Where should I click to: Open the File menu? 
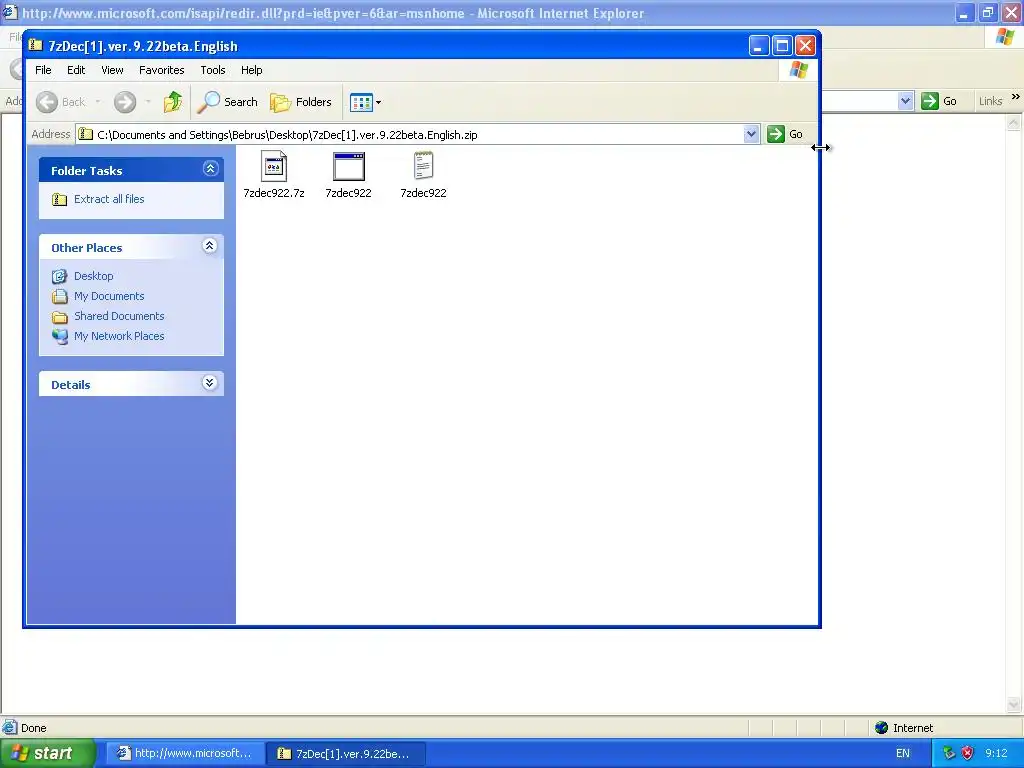[43, 70]
